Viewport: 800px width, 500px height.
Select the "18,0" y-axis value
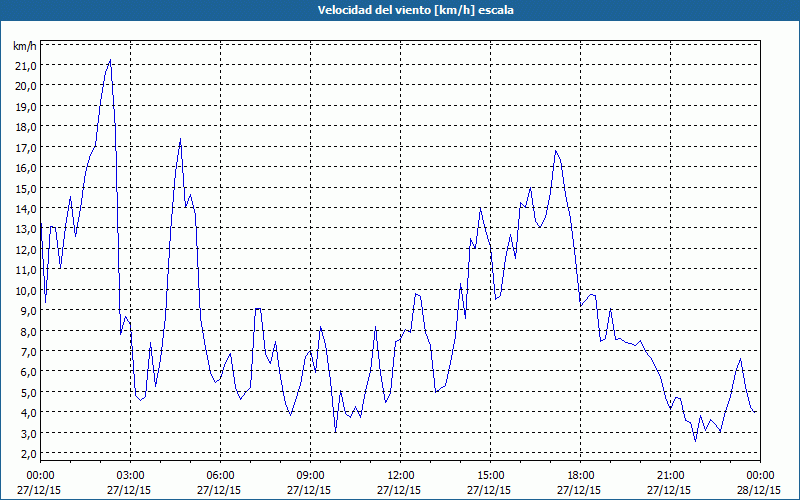point(26,127)
